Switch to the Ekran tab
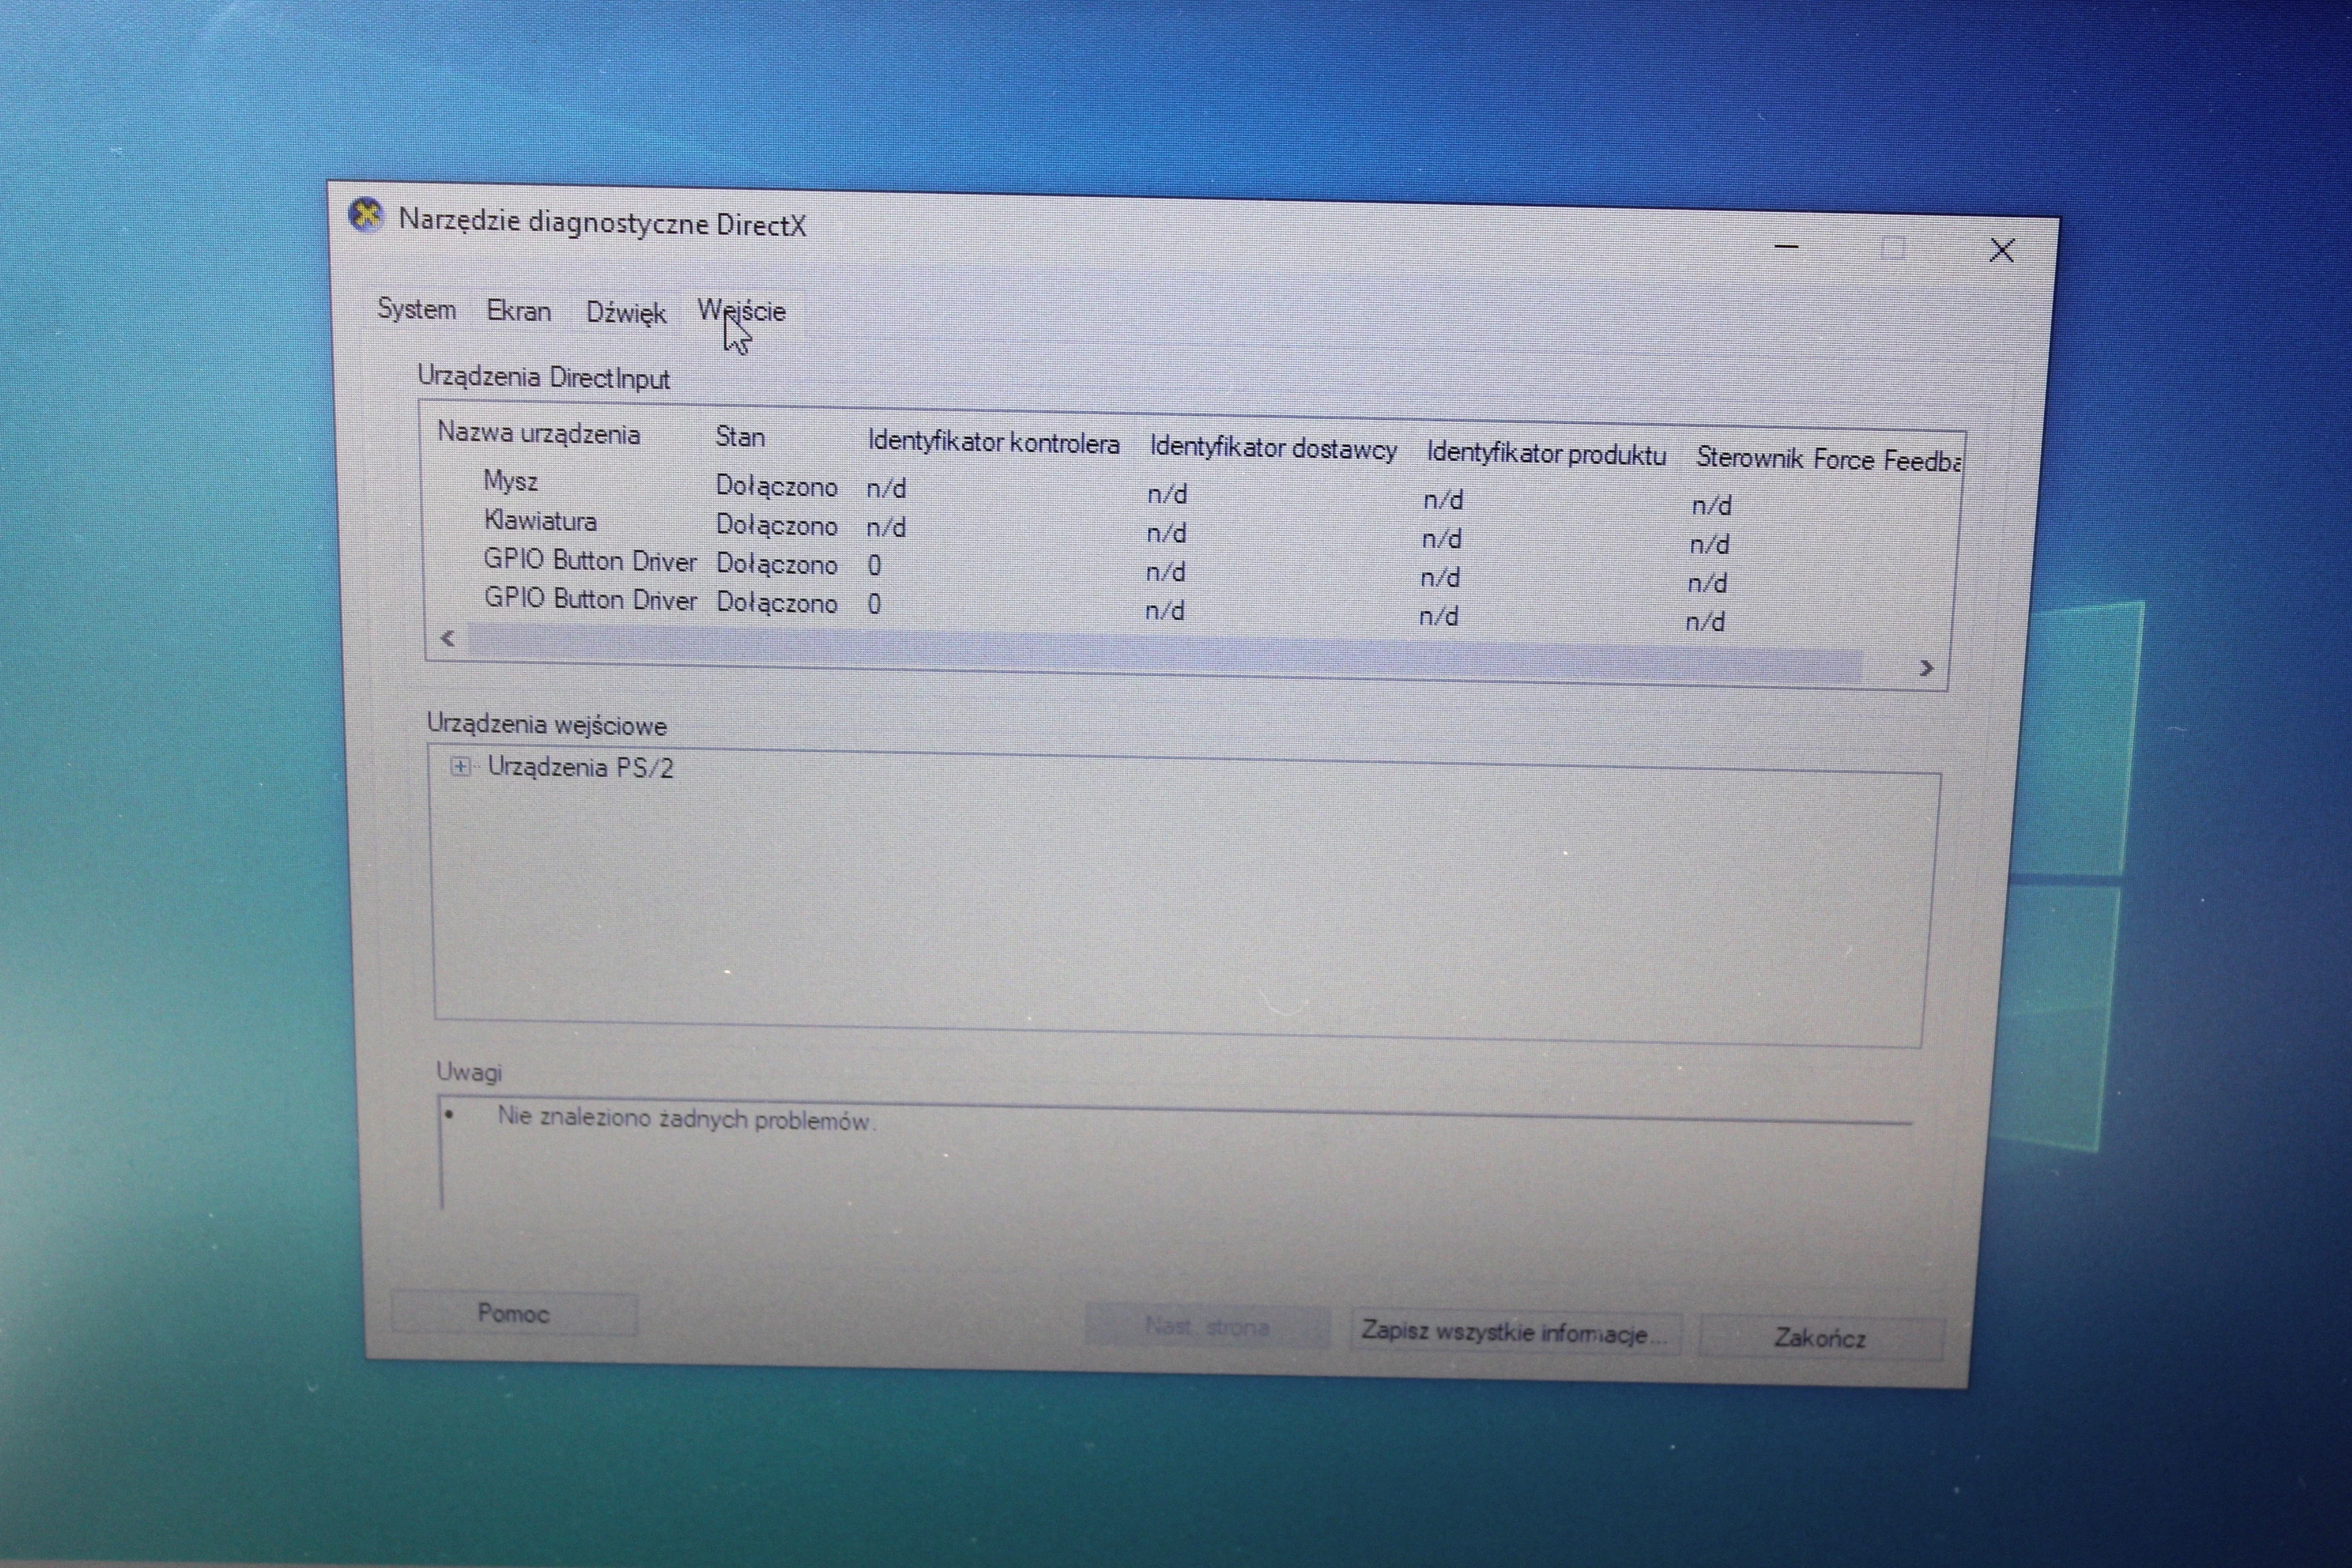 [518, 311]
